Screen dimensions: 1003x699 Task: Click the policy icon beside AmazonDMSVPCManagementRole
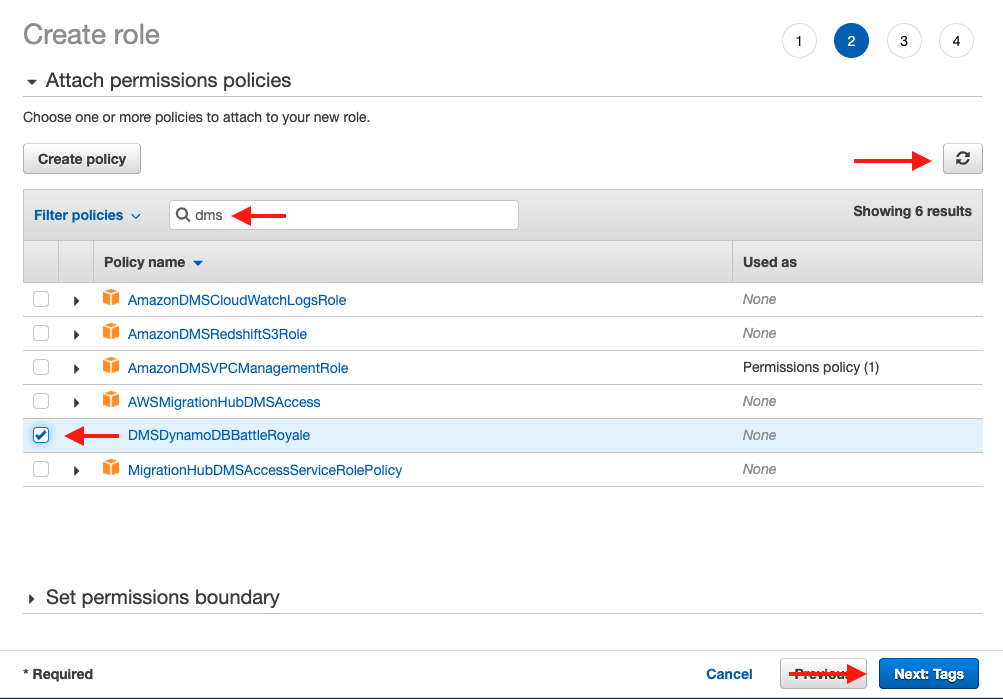[111, 367]
